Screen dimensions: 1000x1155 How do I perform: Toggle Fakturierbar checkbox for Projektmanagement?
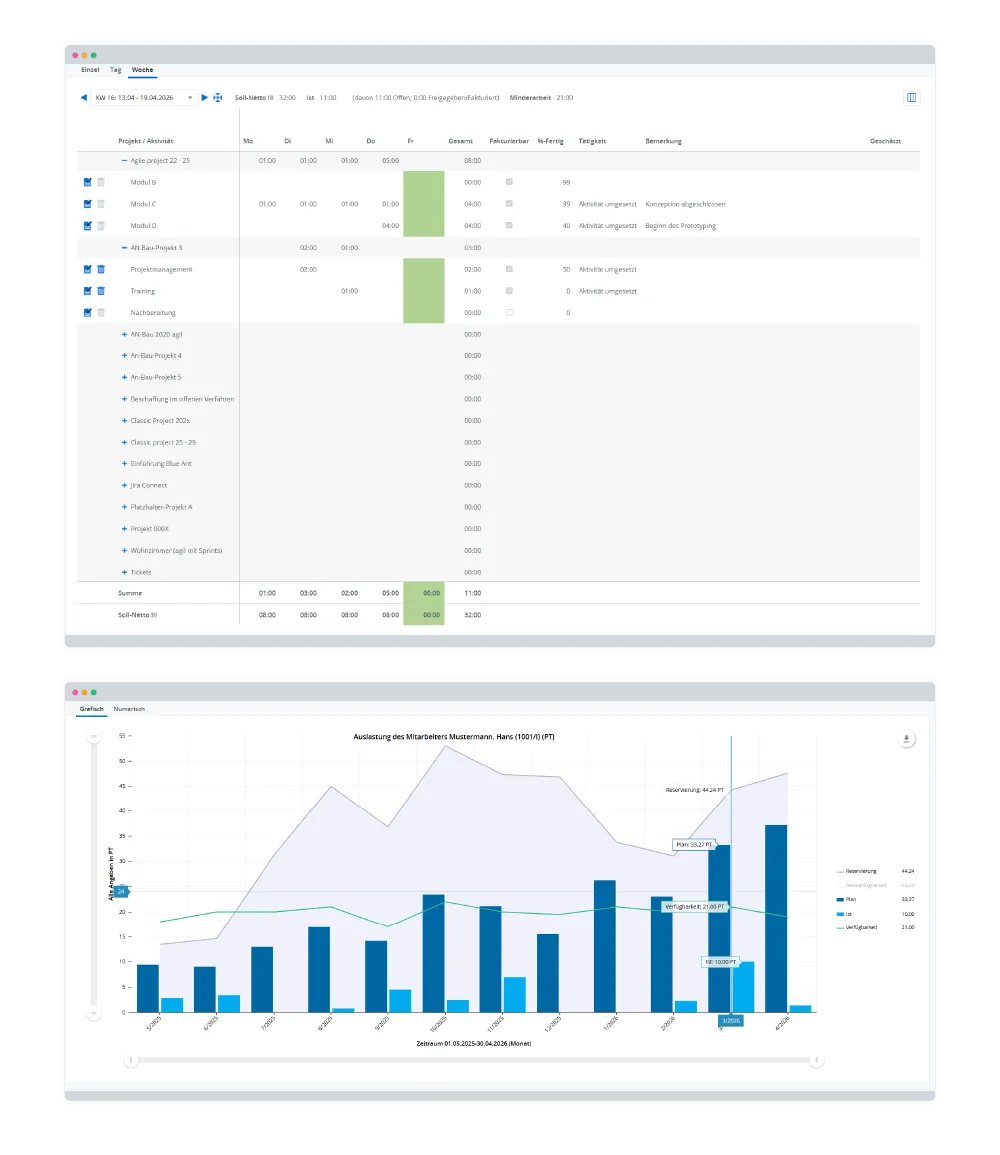[x=509, y=269]
